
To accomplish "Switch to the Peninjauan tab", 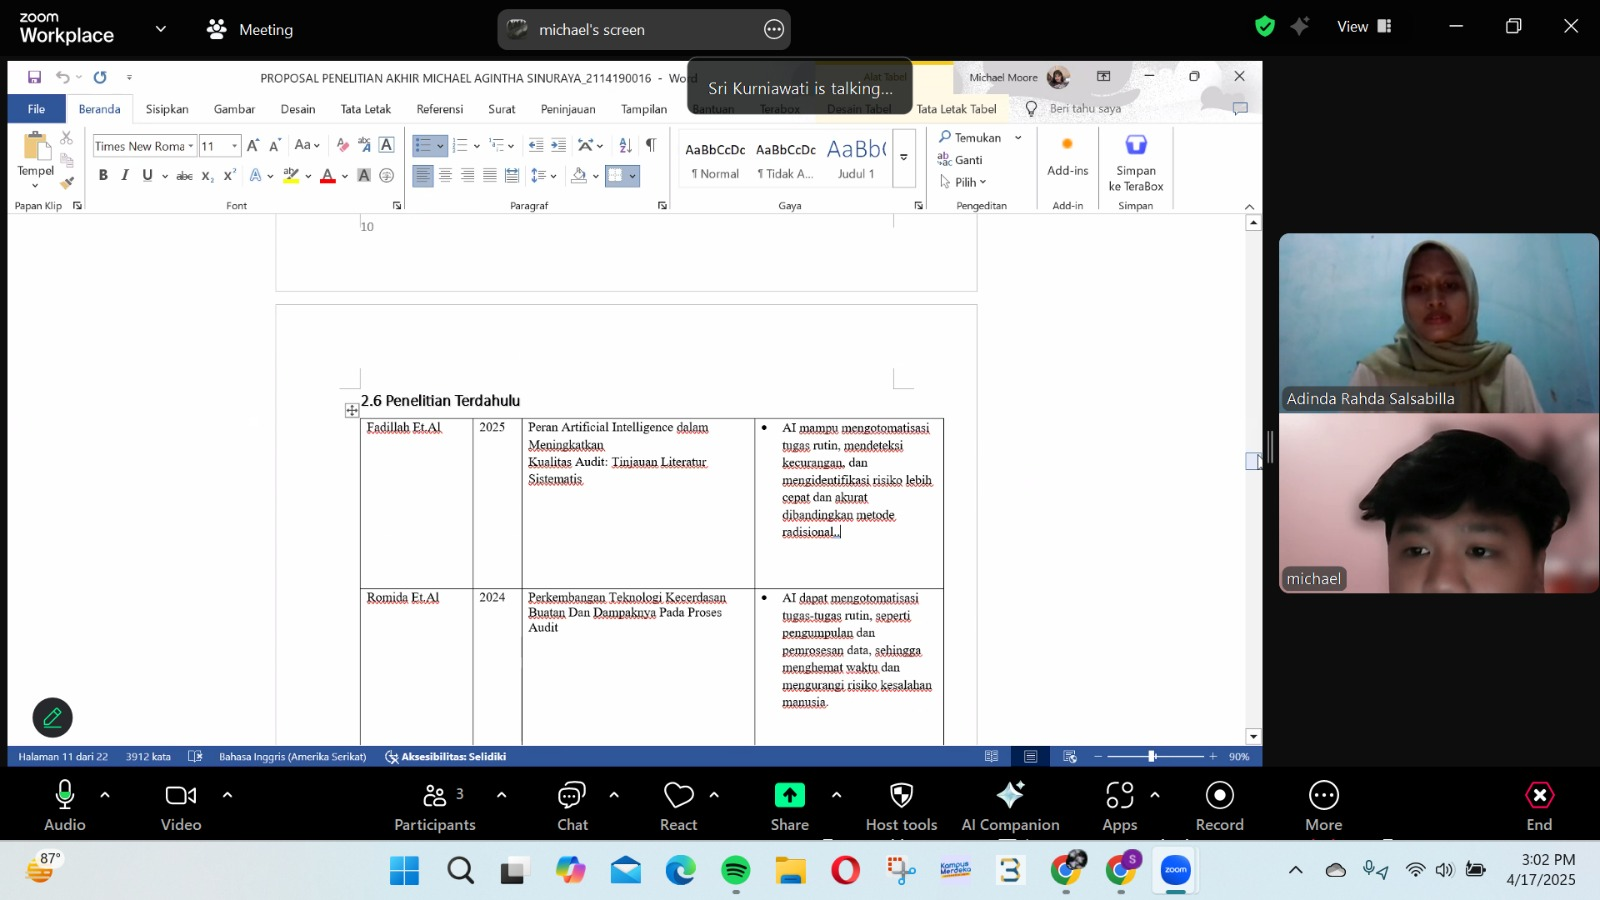I will [x=568, y=109].
